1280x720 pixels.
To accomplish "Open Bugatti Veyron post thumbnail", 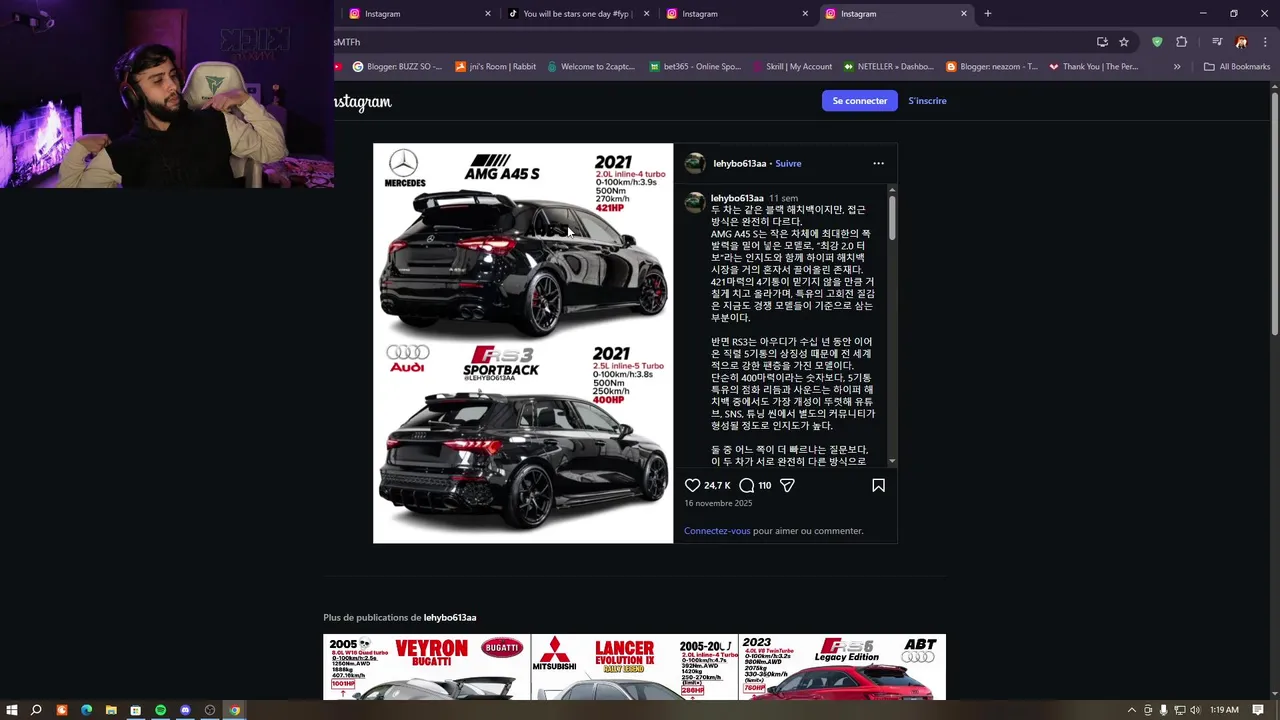I will point(426,667).
